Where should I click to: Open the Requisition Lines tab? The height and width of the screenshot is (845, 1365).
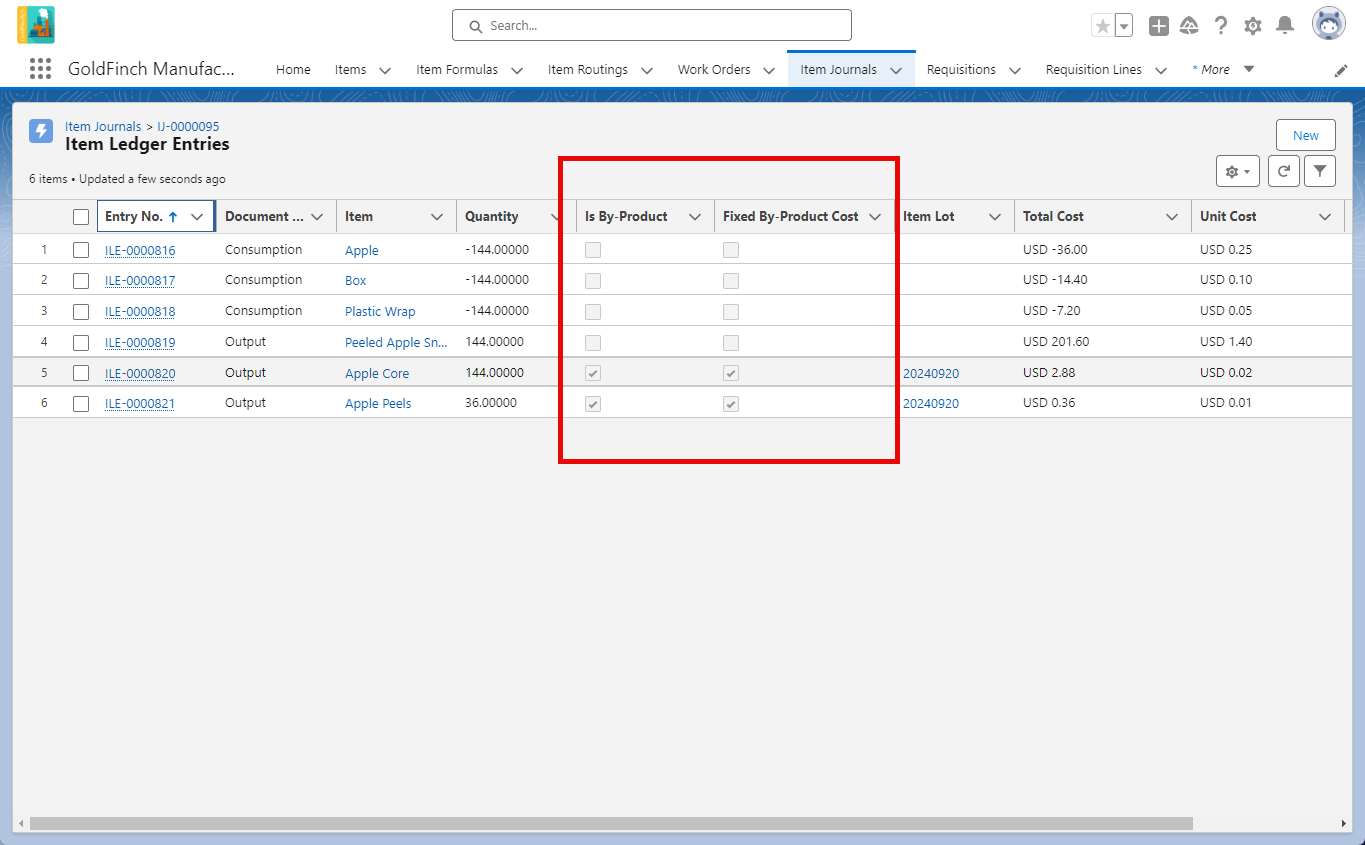[x=1094, y=70]
